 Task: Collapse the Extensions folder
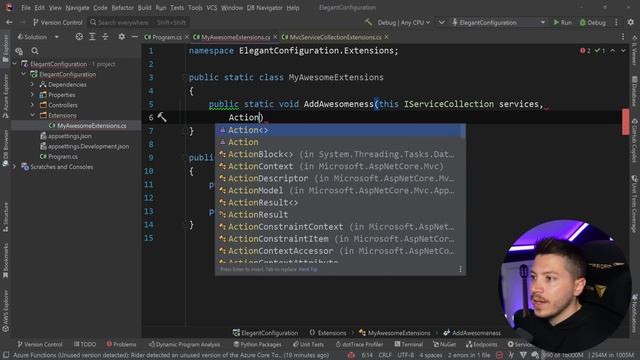33,116
